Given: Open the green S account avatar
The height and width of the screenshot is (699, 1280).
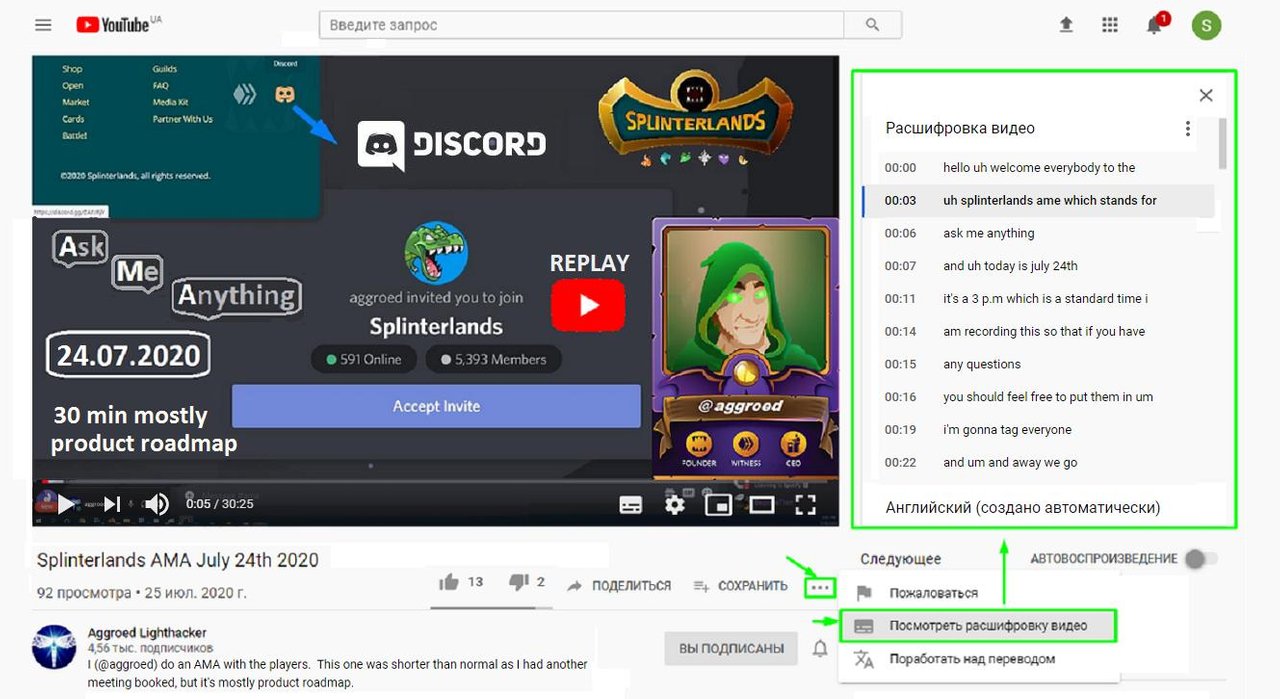Looking at the screenshot, I should point(1206,25).
